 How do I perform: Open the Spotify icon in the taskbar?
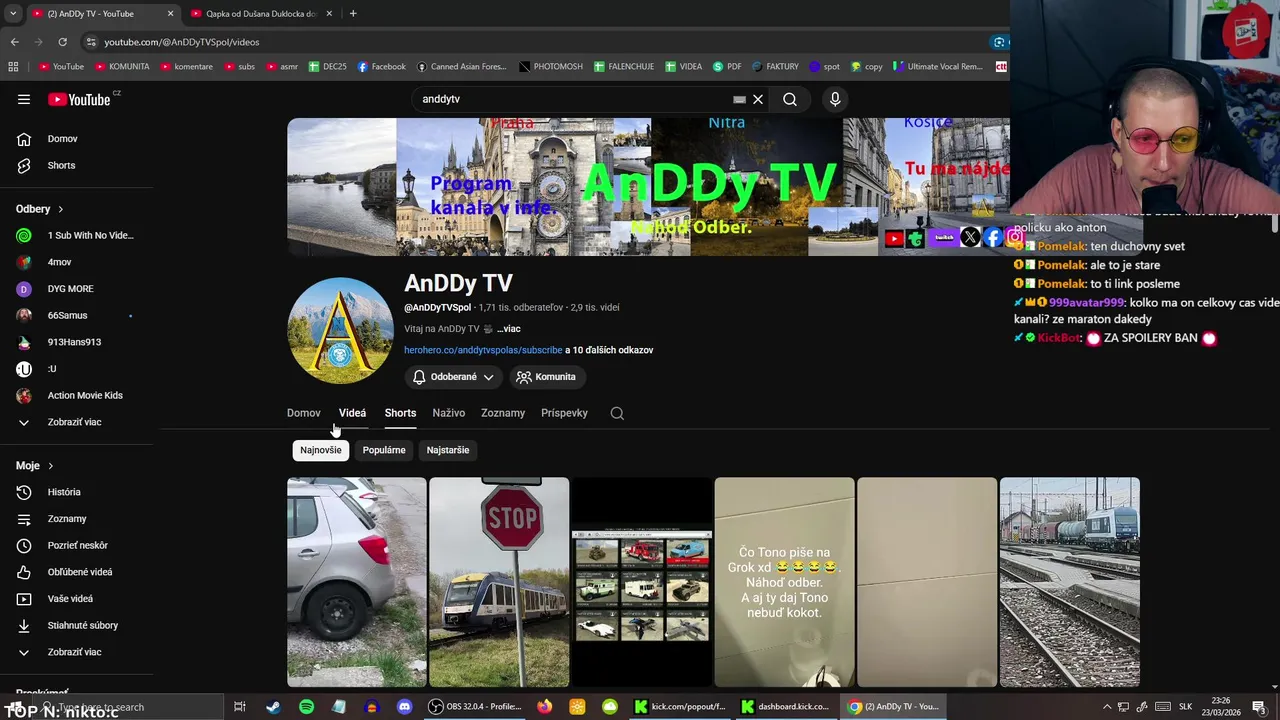(x=306, y=707)
